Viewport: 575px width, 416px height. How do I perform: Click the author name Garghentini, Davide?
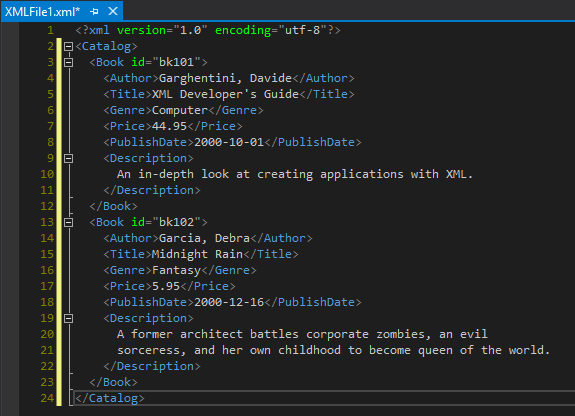pyautogui.click(x=226, y=78)
